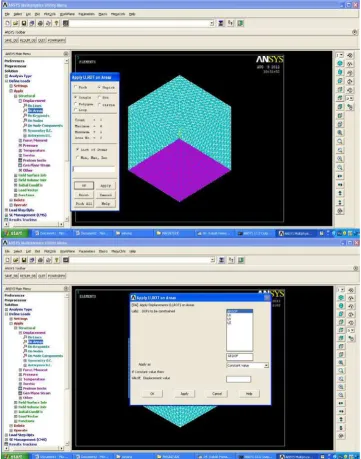This screenshot has width=361, height=459.
Task: Click the pick list text field in picking dialog
Action: 94,169
